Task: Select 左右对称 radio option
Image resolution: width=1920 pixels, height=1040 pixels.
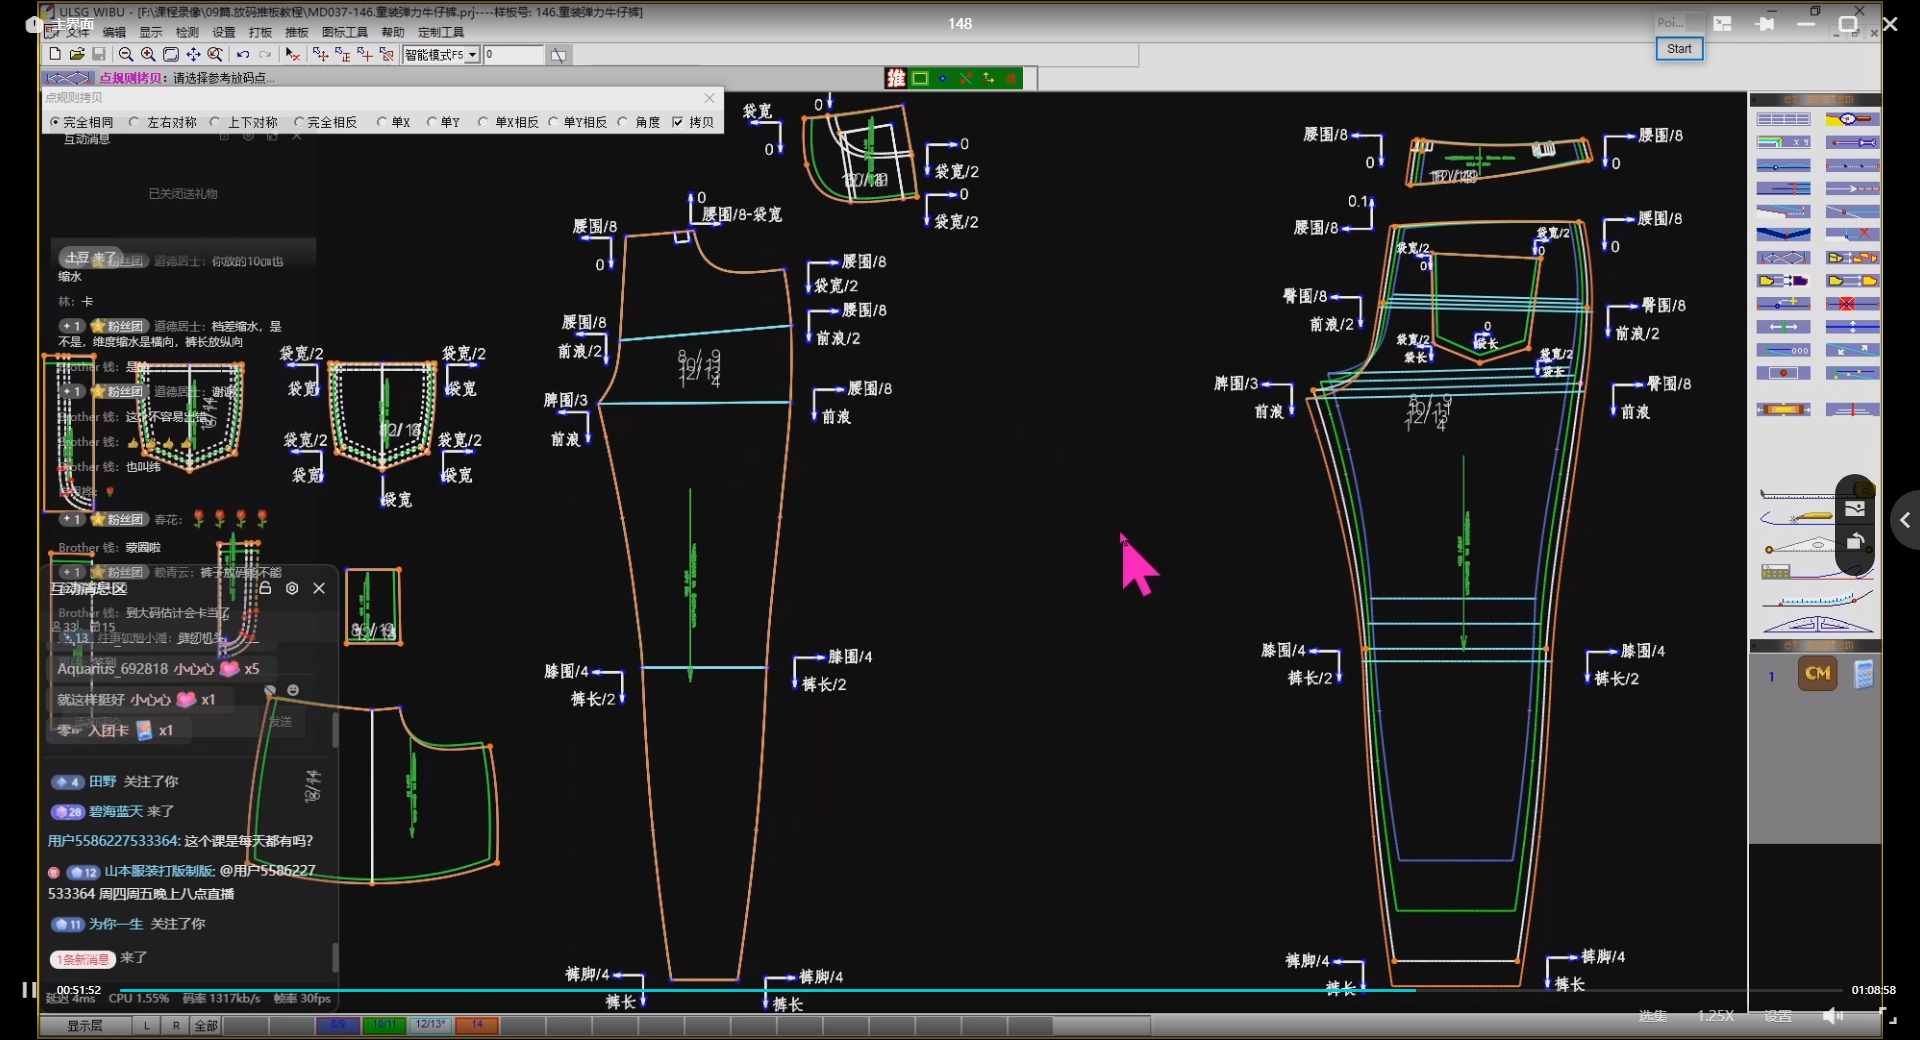Action: 163,122
